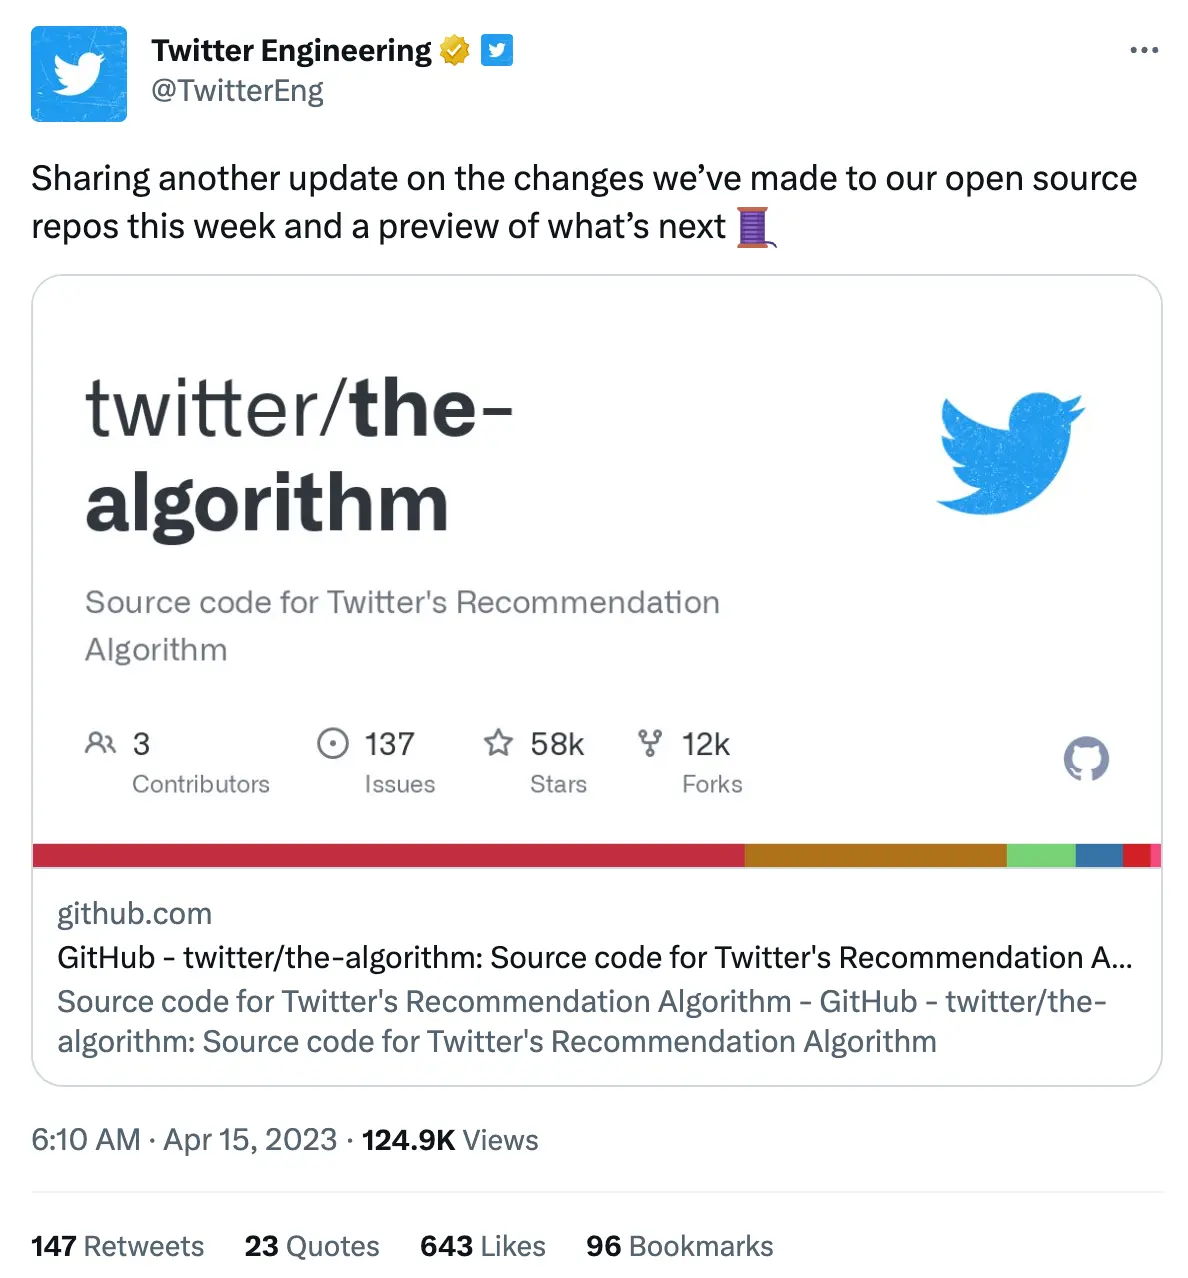The image size is (1188, 1278).
Task: Open the @TwitterEng profile handle
Action: pyautogui.click(x=238, y=91)
